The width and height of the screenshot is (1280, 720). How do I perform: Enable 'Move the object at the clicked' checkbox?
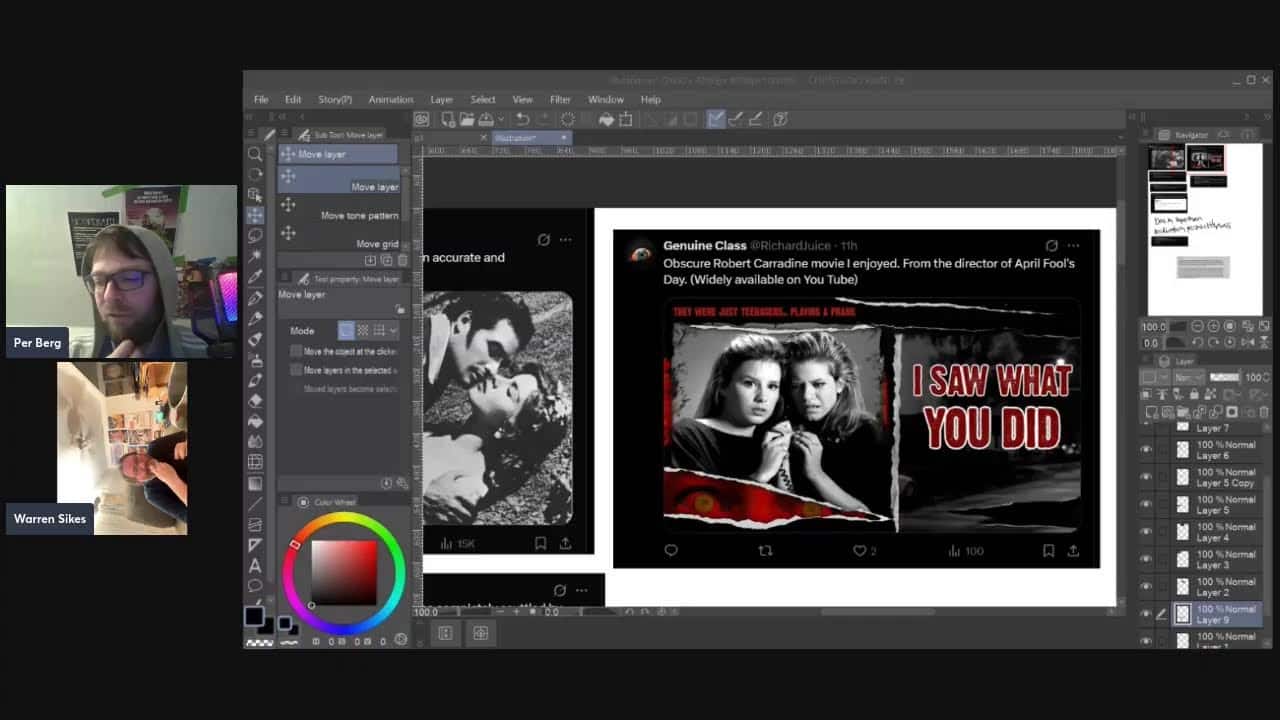click(x=296, y=352)
